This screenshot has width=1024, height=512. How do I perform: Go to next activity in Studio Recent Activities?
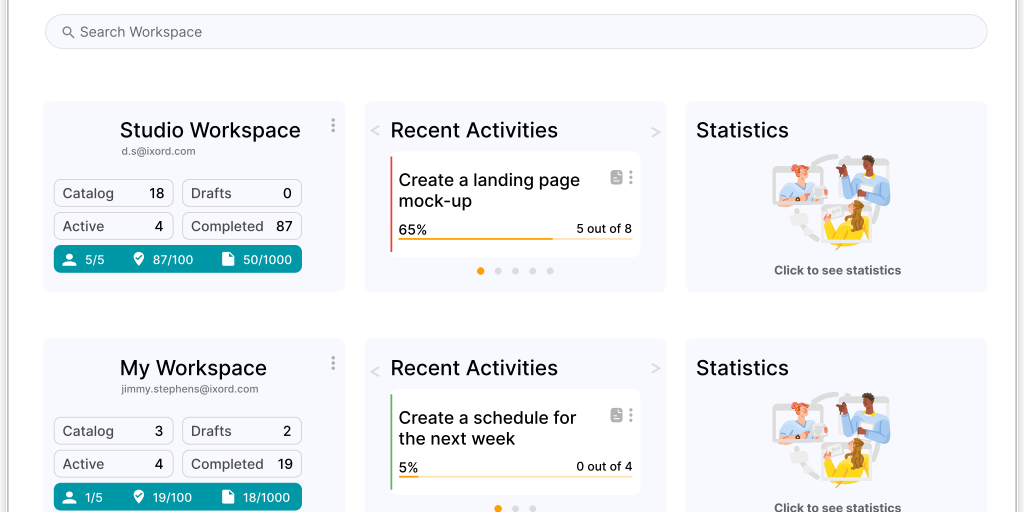point(656,132)
